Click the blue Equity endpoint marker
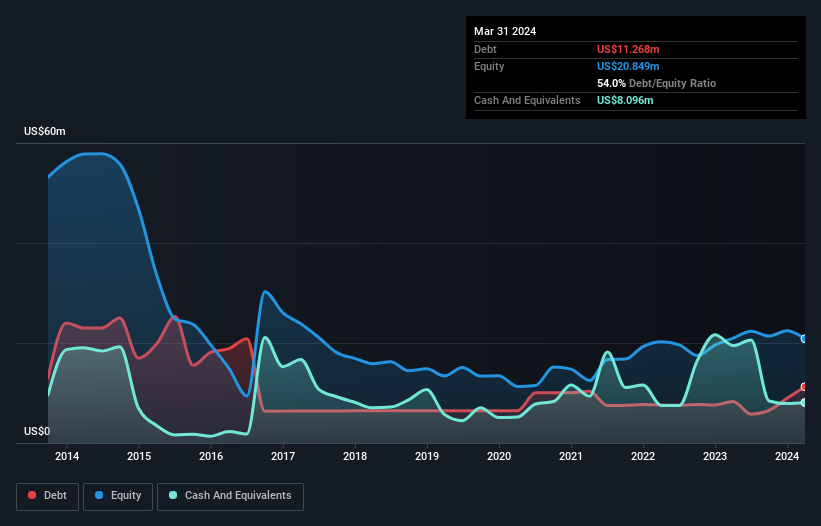This screenshot has height=526, width=821. [804, 339]
